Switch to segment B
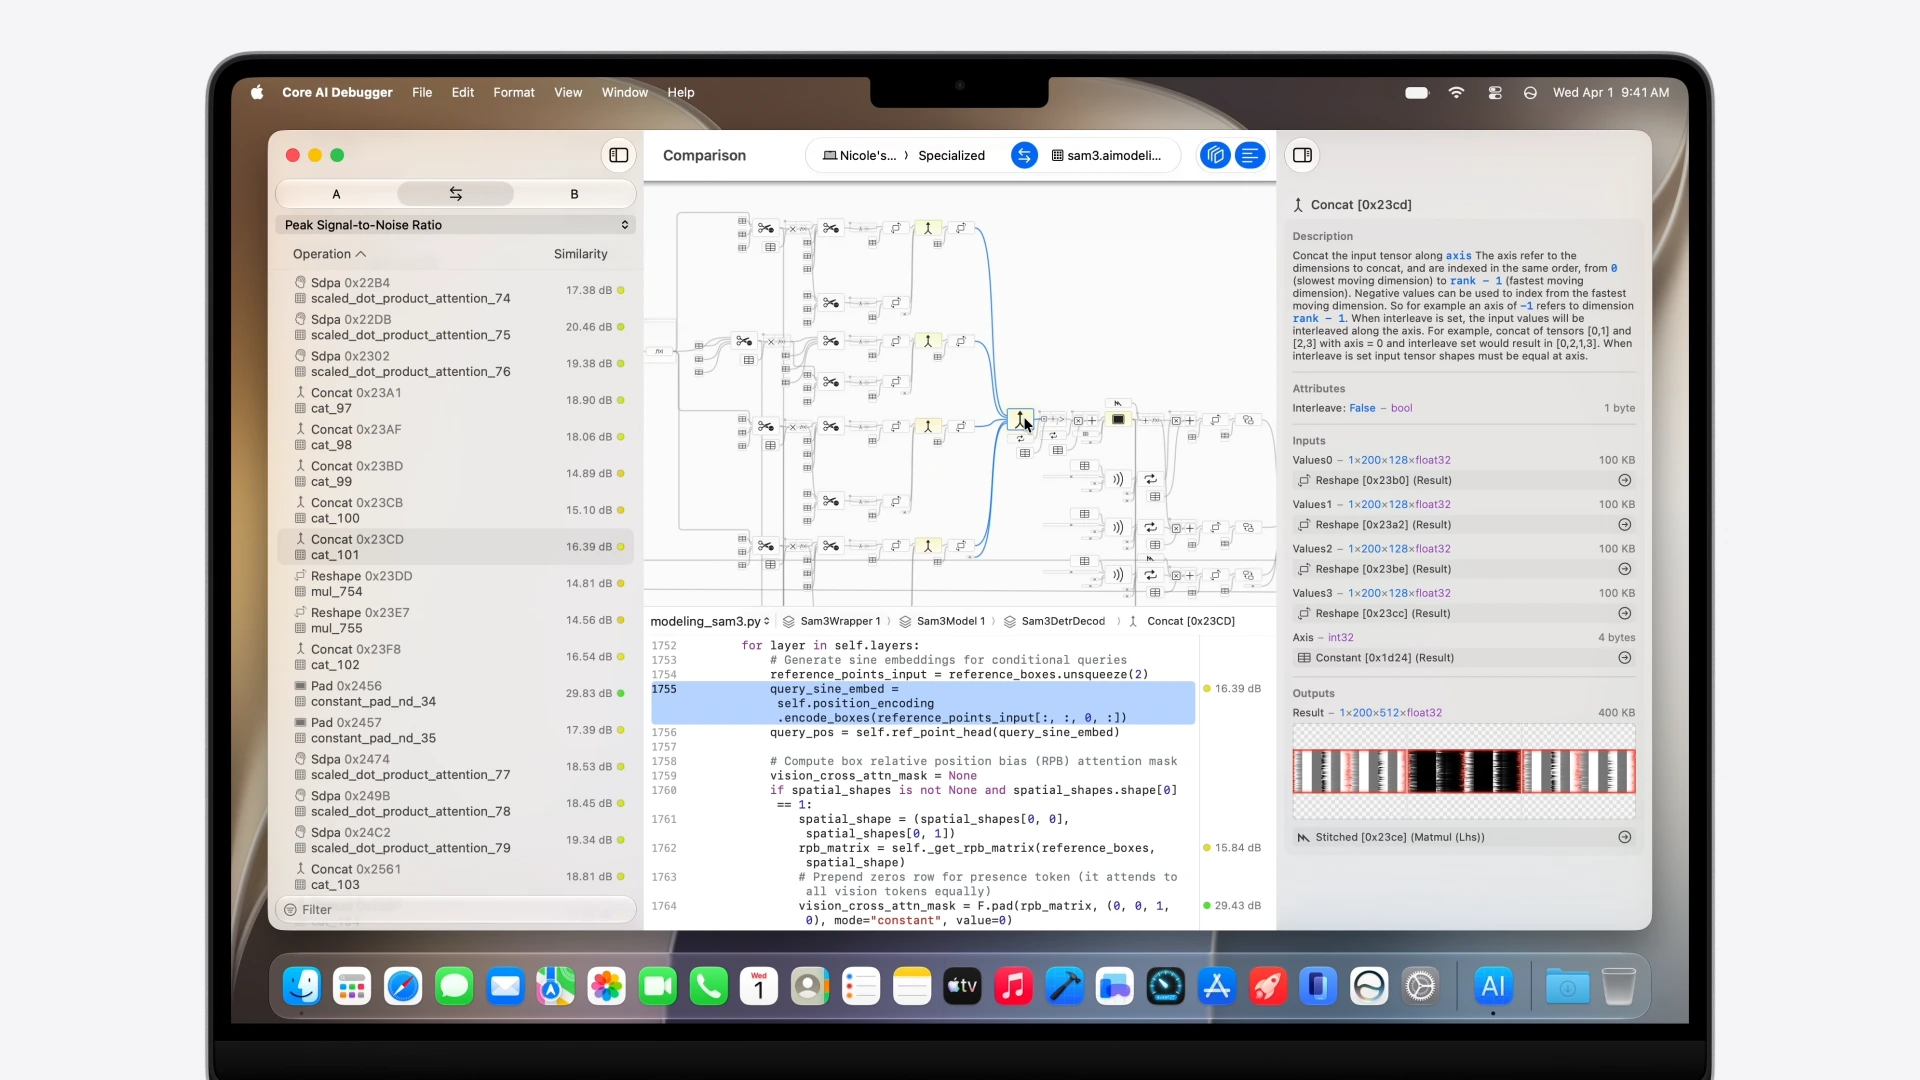Image resolution: width=1920 pixels, height=1080 pixels. [x=574, y=194]
